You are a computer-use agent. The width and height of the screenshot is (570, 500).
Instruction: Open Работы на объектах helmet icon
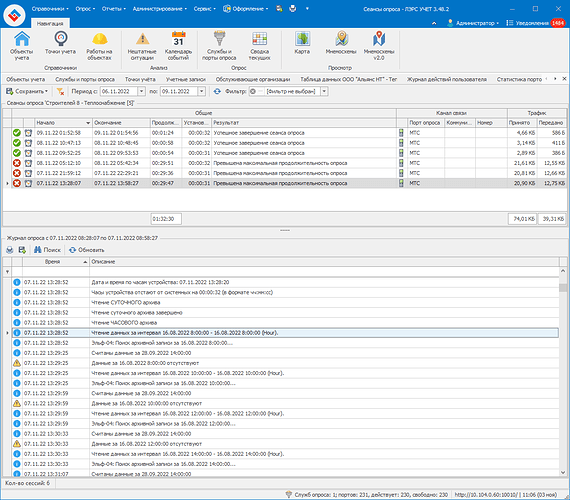[x=99, y=45]
